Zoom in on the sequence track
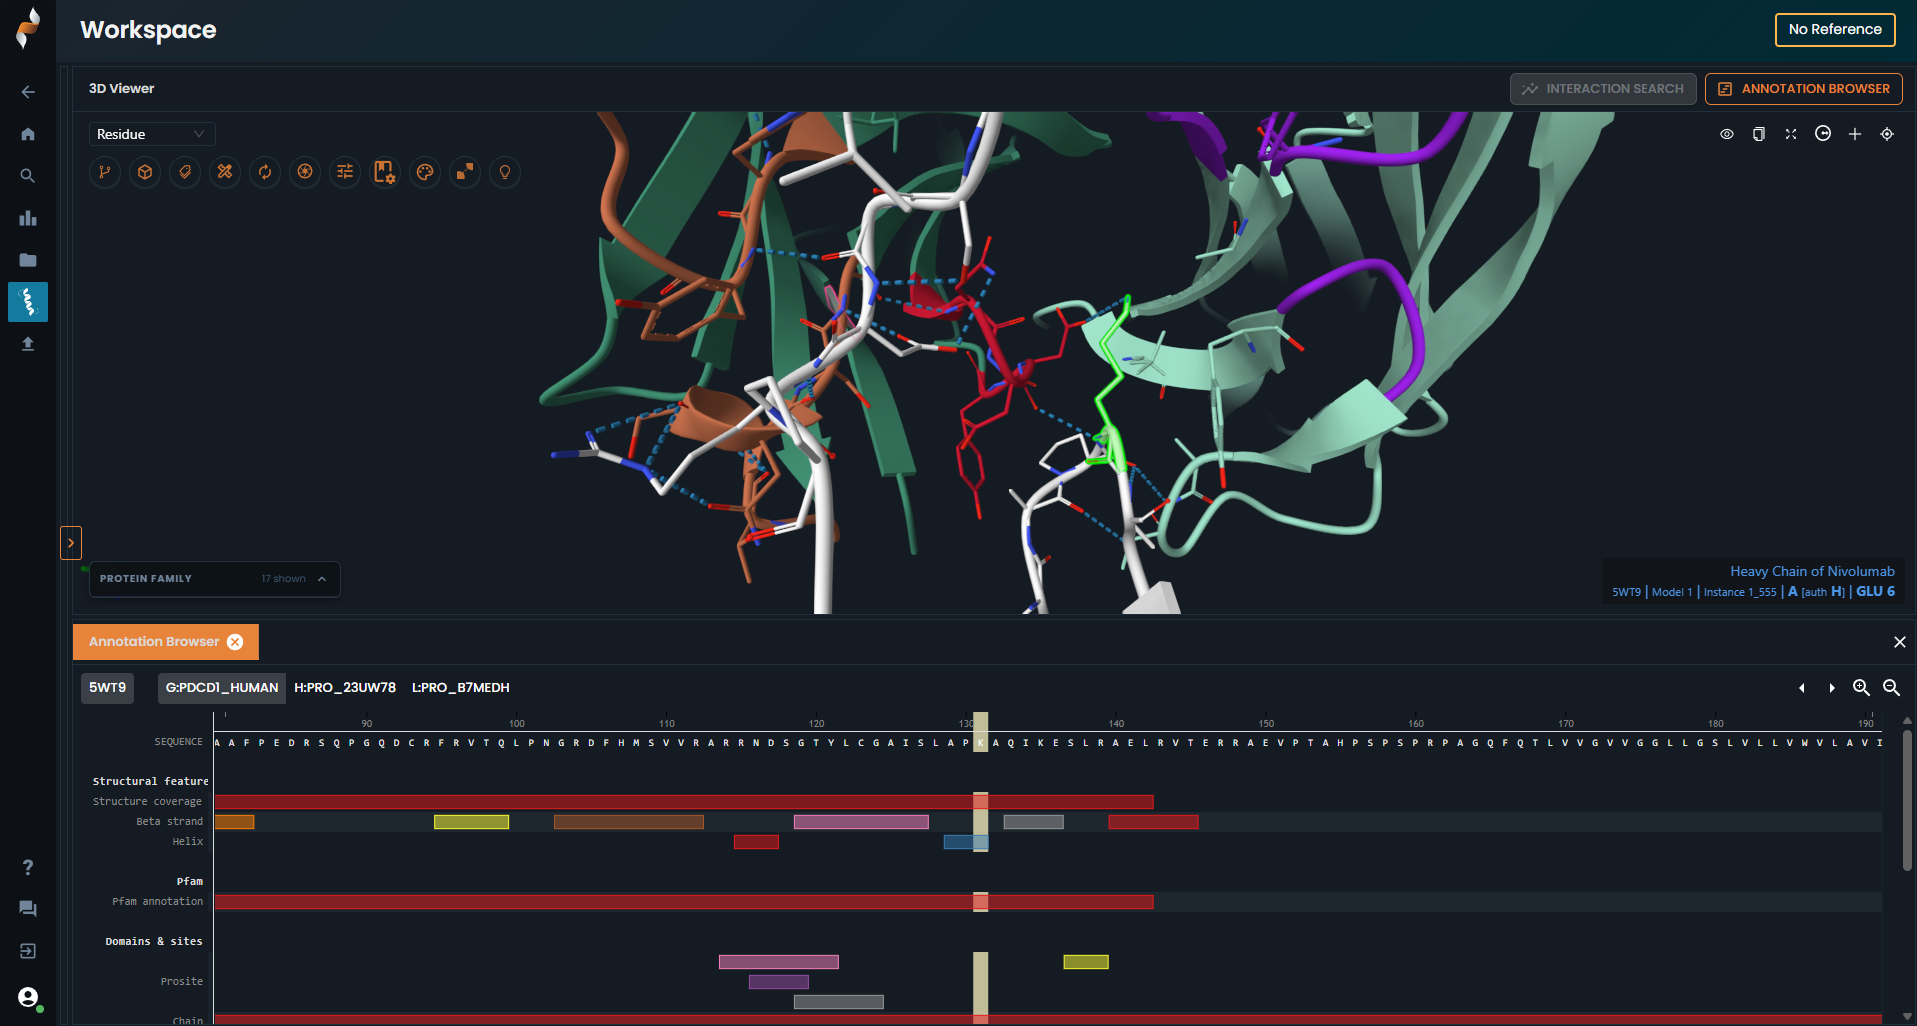Screen dimensions: 1917x1026 pyautogui.click(x=1861, y=688)
